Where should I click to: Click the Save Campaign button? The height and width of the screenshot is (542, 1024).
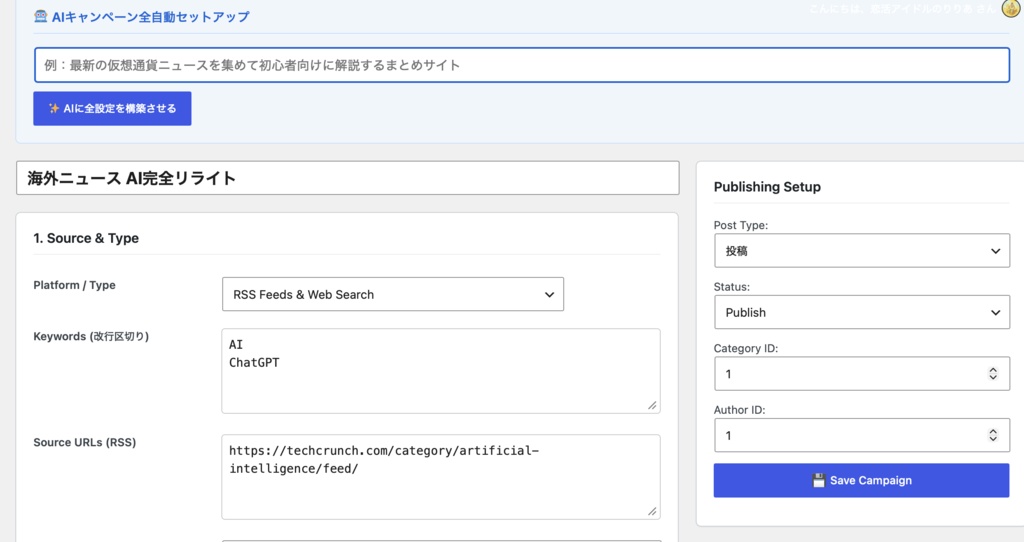tap(861, 481)
